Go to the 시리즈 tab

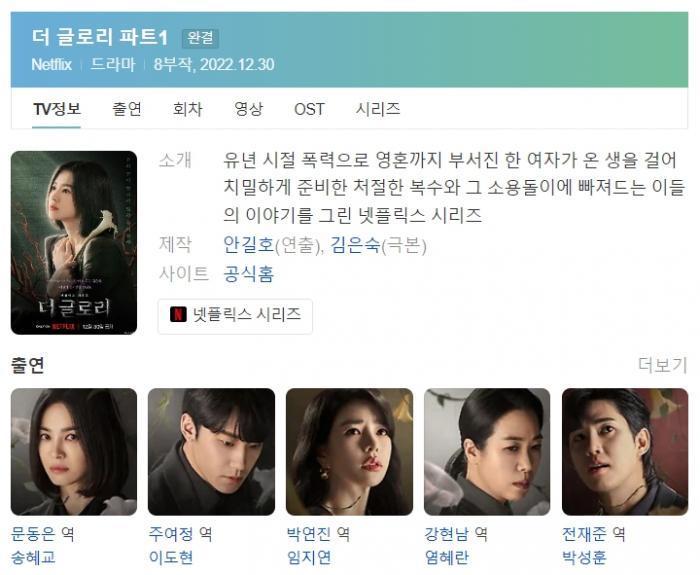click(378, 109)
